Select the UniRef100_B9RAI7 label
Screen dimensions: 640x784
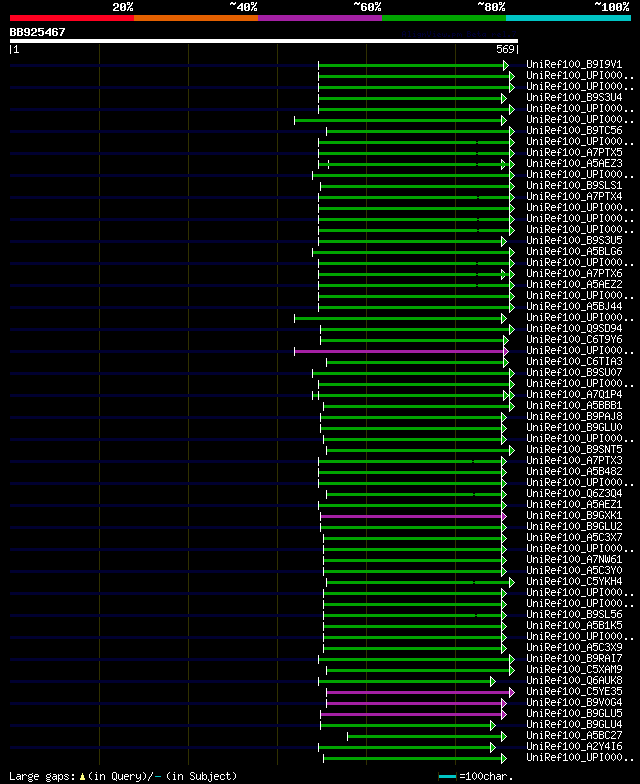tap(574, 658)
